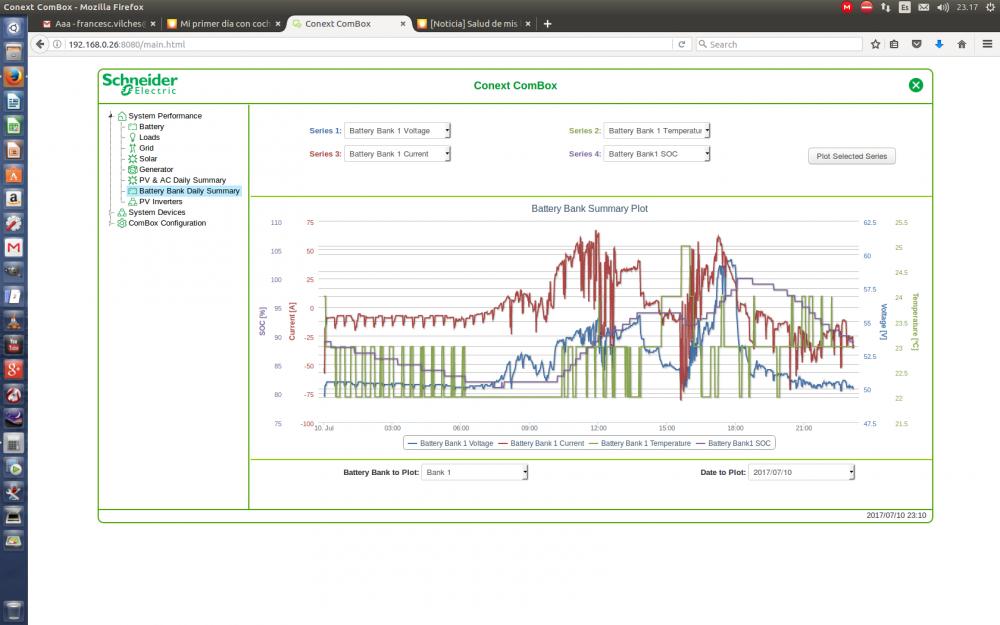Viewport: 1000px width, 625px height.
Task: Open LibreOffice Impress from the dock
Action: click(x=13, y=150)
